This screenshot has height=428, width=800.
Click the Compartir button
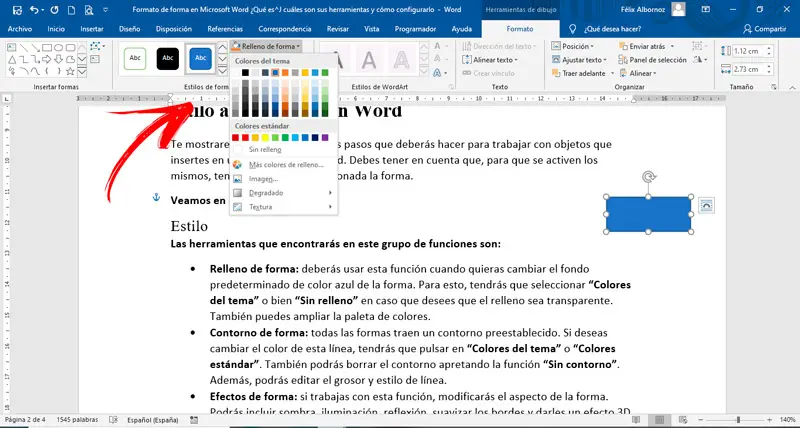click(x=764, y=29)
